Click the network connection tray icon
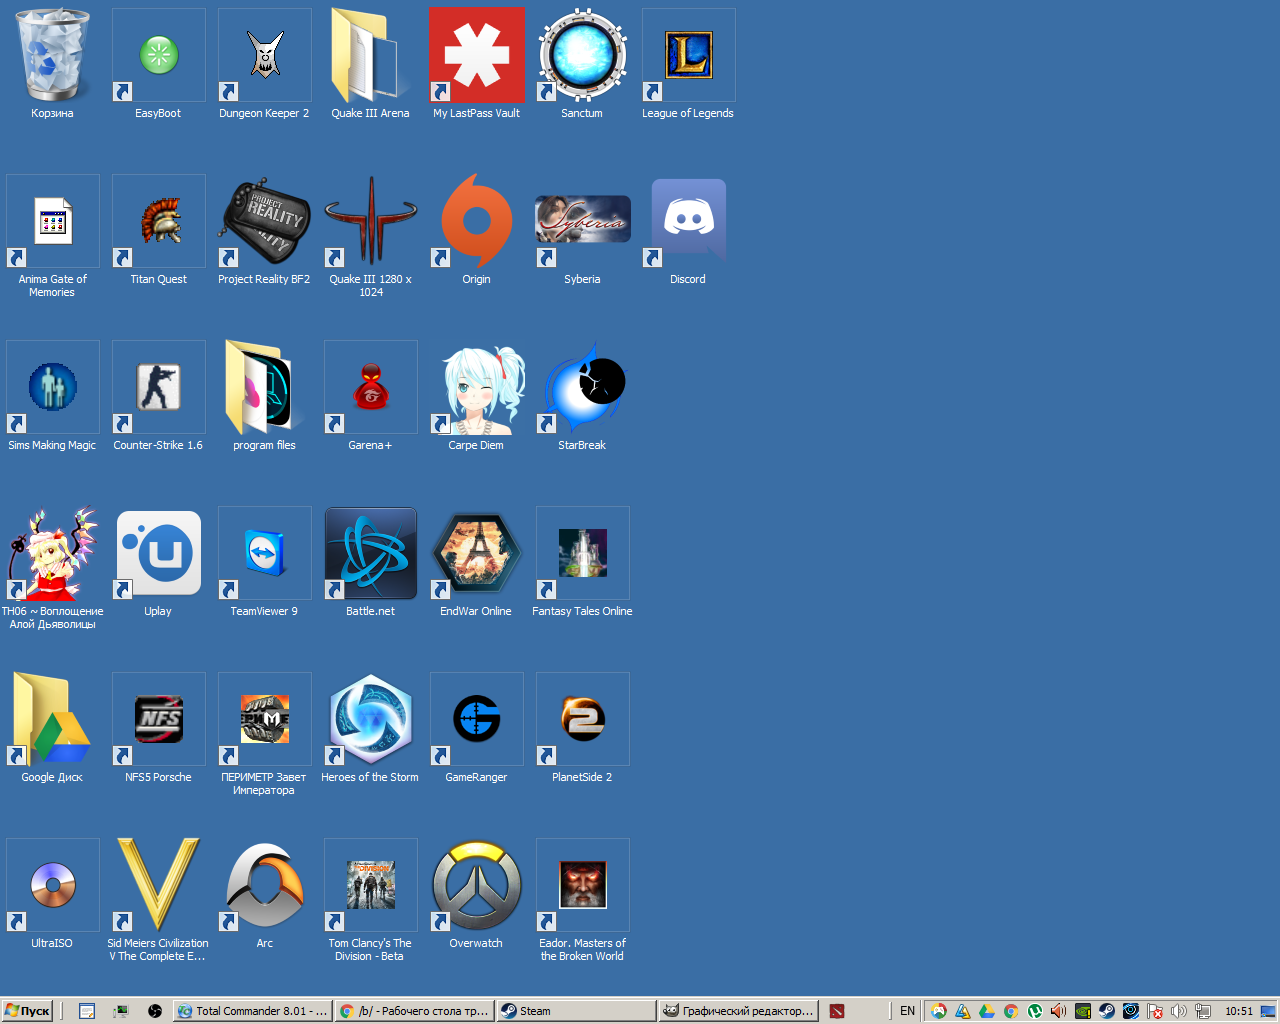Screen dimensions: 1280x1024 point(1203,1011)
